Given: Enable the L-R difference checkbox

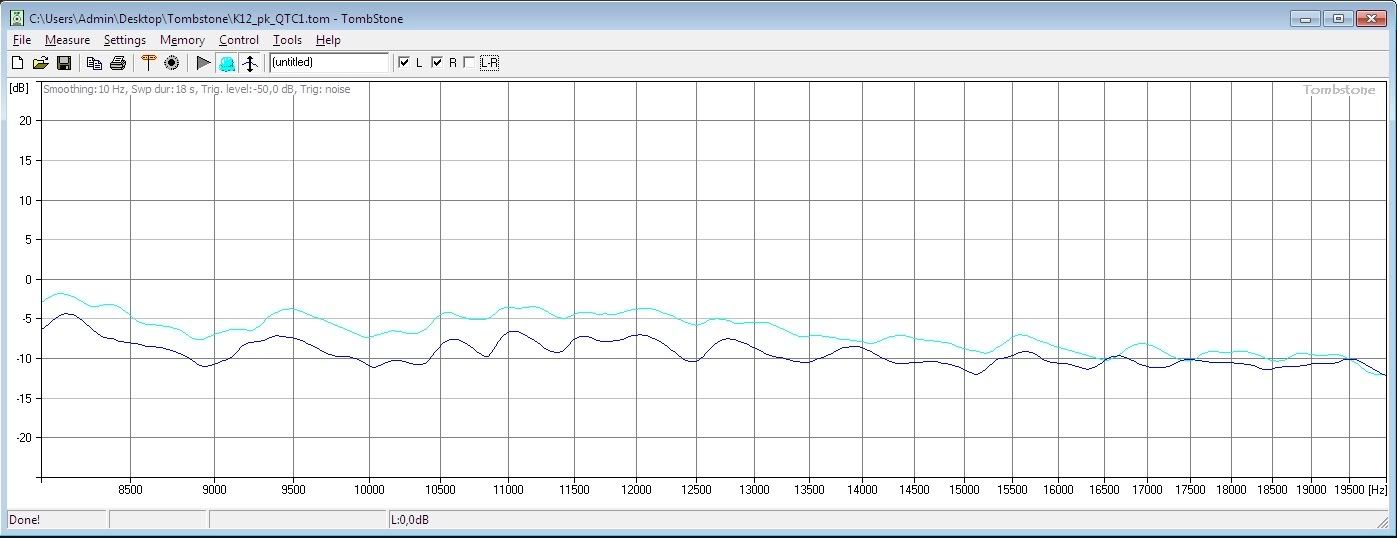Looking at the screenshot, I should (x=470, y=63).
